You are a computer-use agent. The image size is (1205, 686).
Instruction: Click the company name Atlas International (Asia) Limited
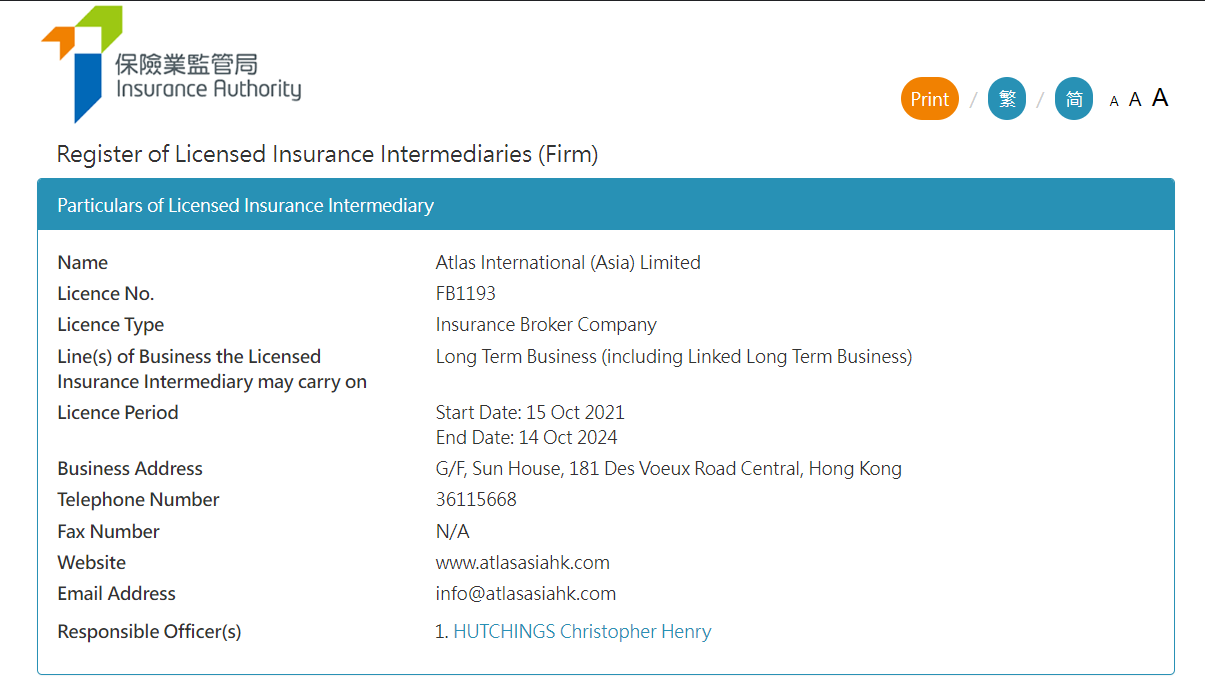[568, 263]
